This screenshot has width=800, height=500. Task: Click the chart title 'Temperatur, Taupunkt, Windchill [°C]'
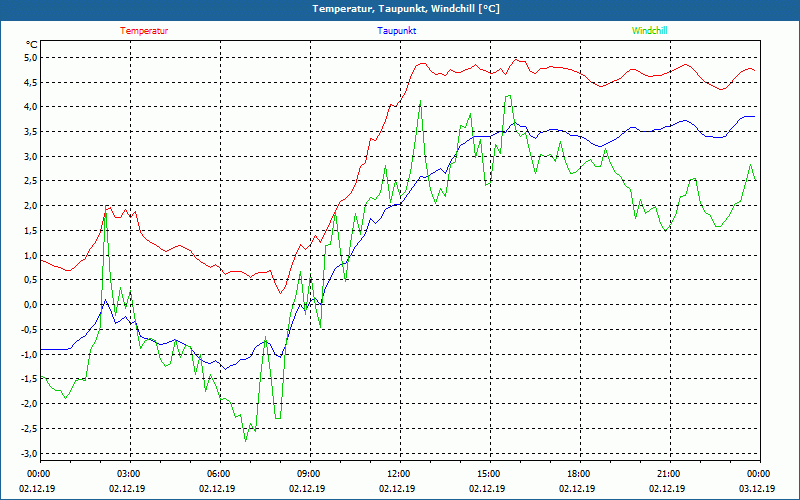coord(406,9)
